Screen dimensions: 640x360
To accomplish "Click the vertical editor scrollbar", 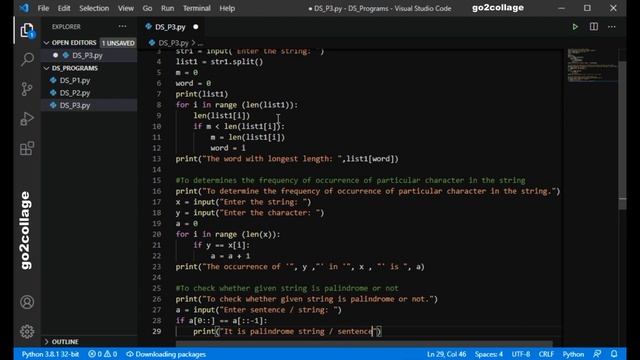I will pyautogui.click(x=622, y=135).
